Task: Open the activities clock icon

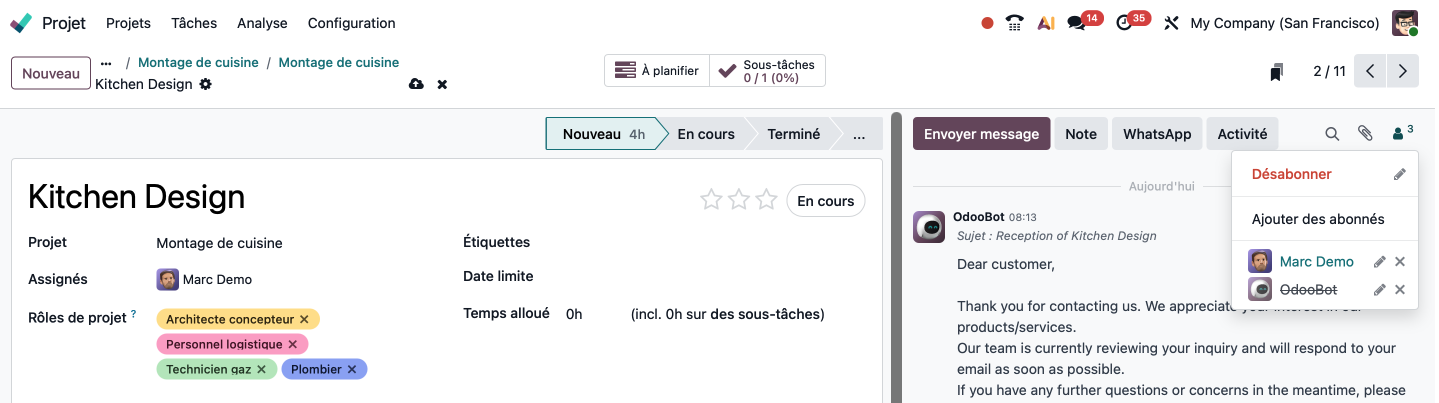Action: tap(1124, 23)
